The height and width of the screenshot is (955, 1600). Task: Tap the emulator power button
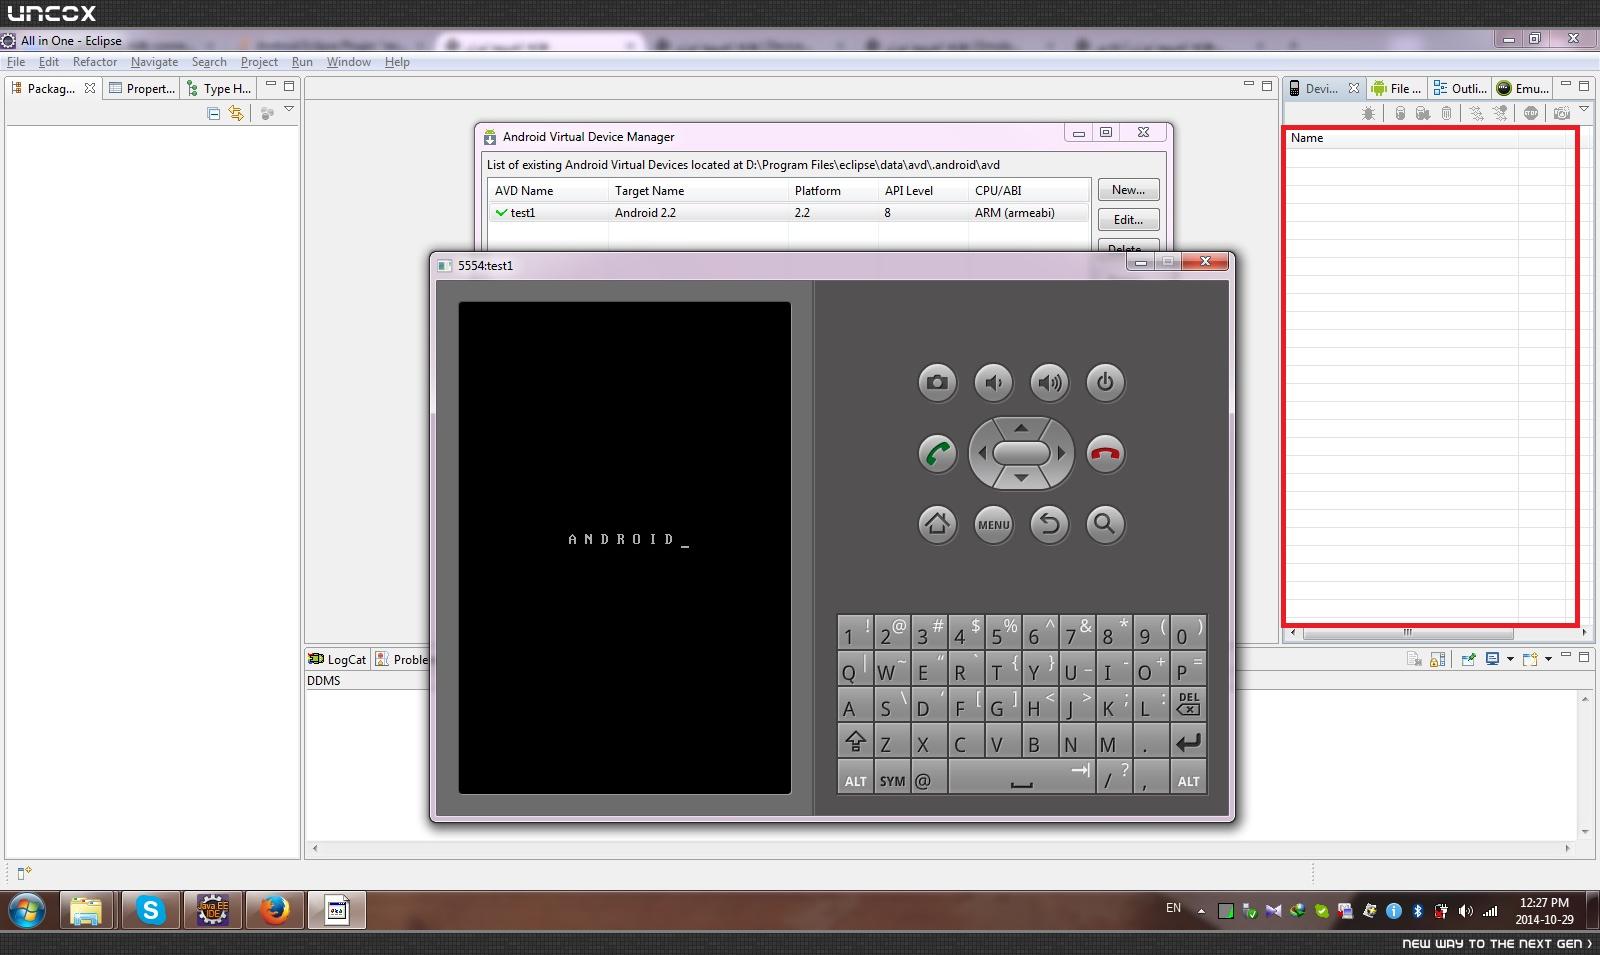1105,382
